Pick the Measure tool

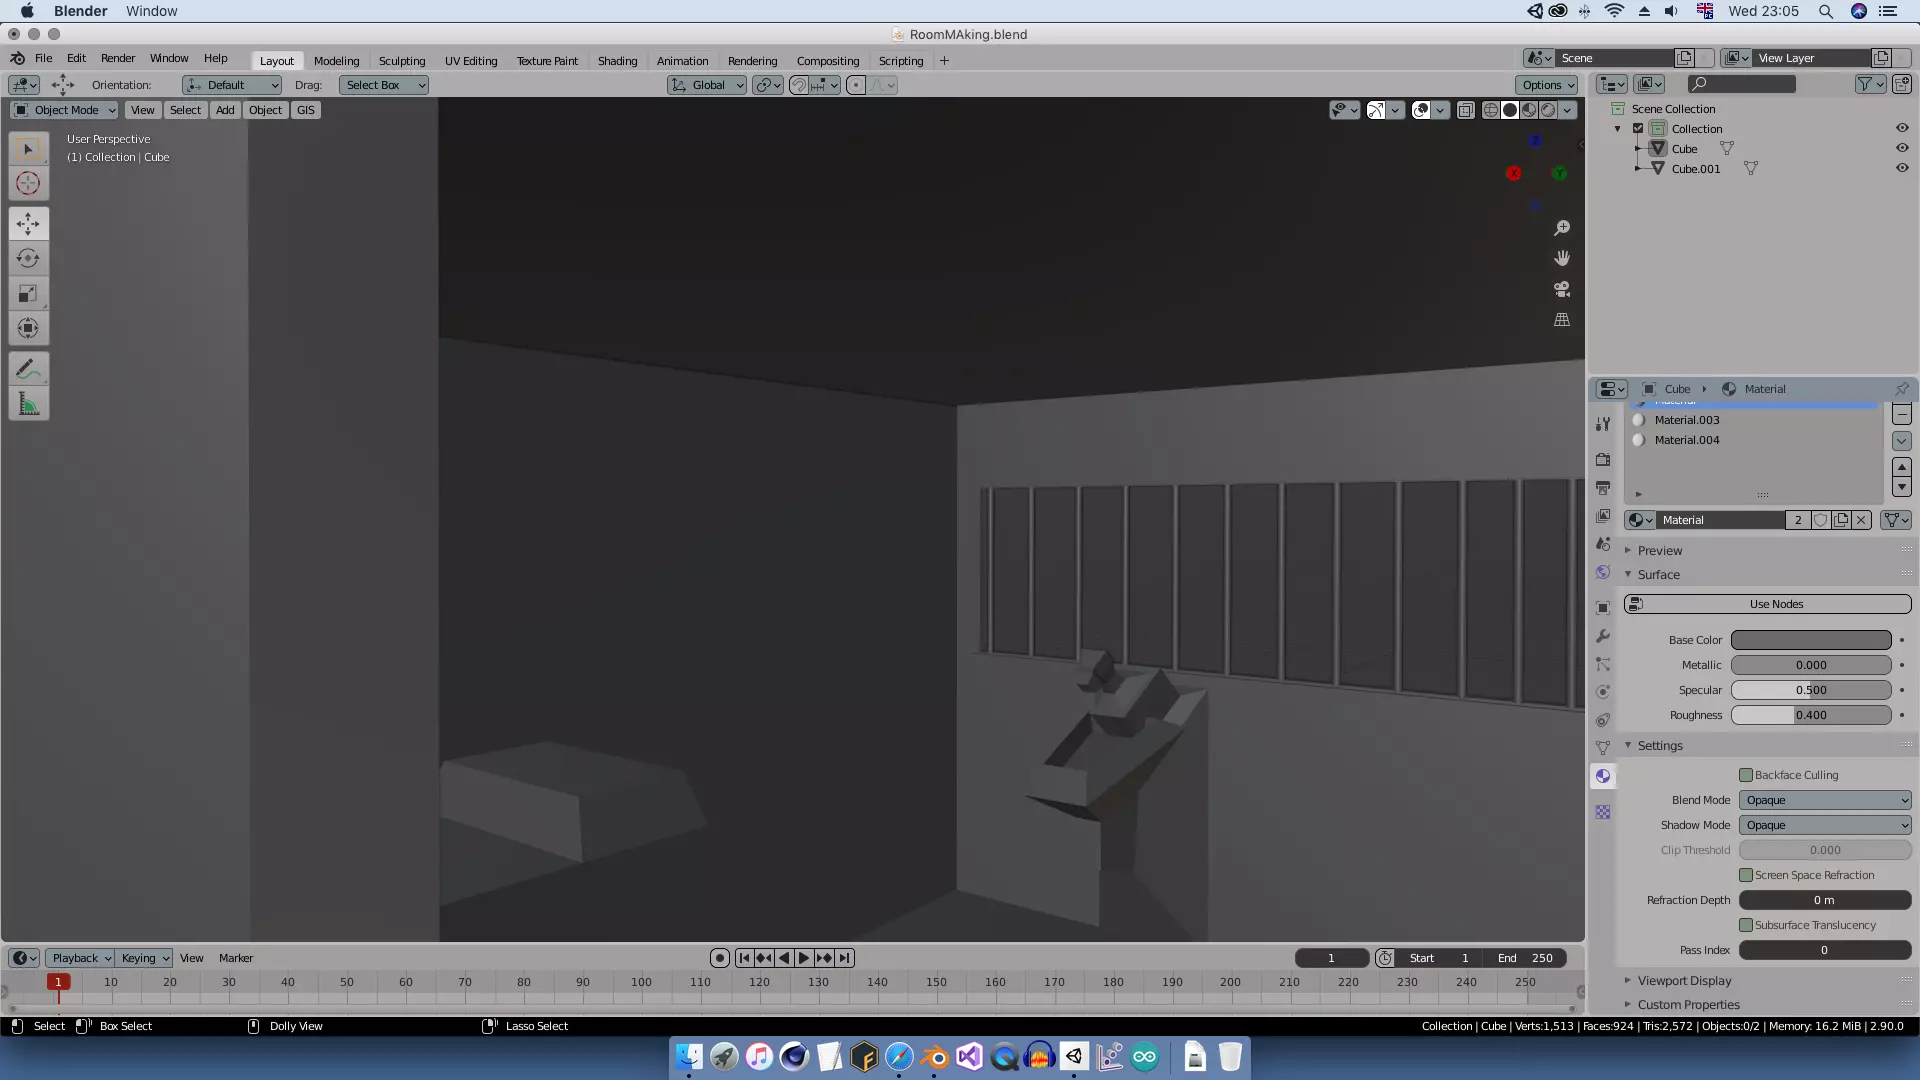tap(28, 405)
